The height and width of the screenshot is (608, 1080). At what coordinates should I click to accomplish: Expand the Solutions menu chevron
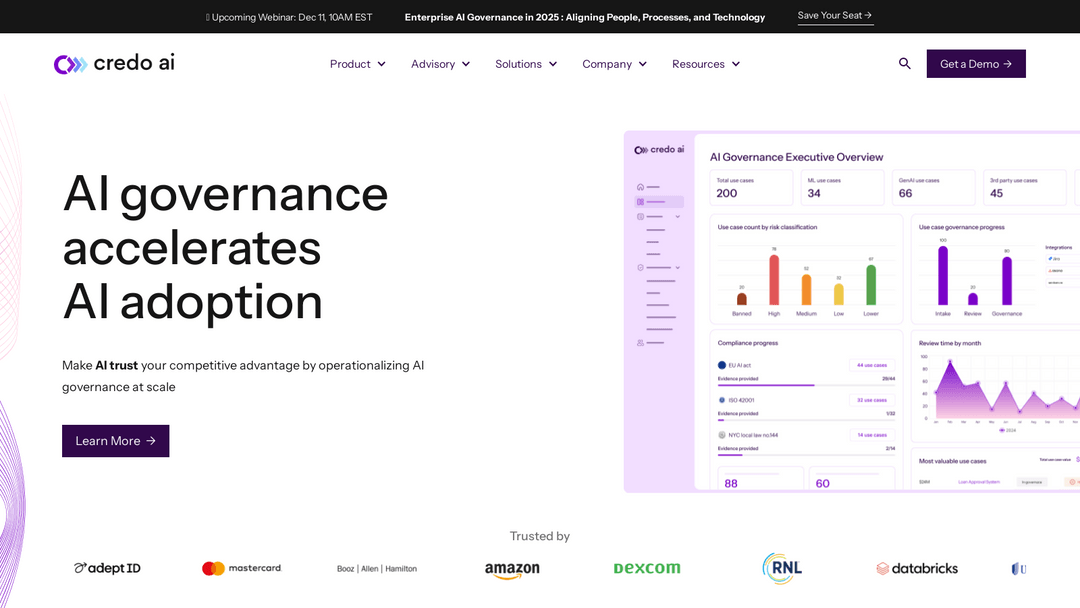[x=552, y=64]
